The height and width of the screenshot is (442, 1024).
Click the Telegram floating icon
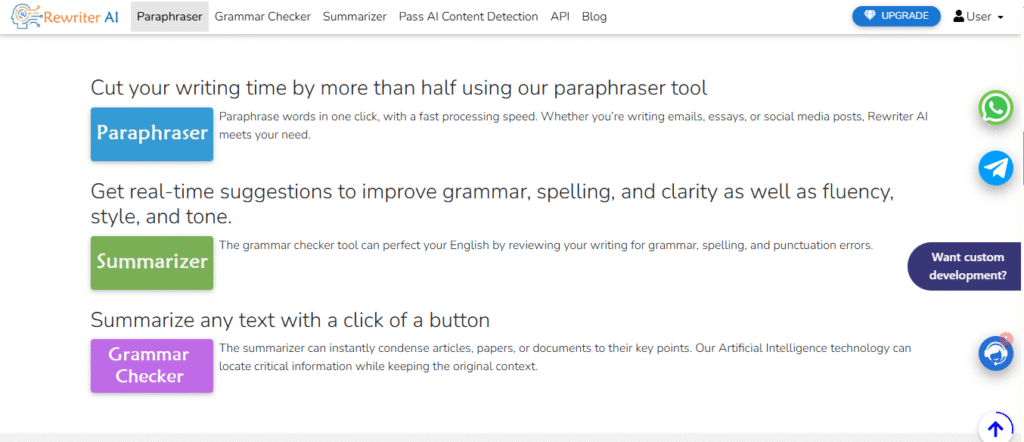coord(995,168)
